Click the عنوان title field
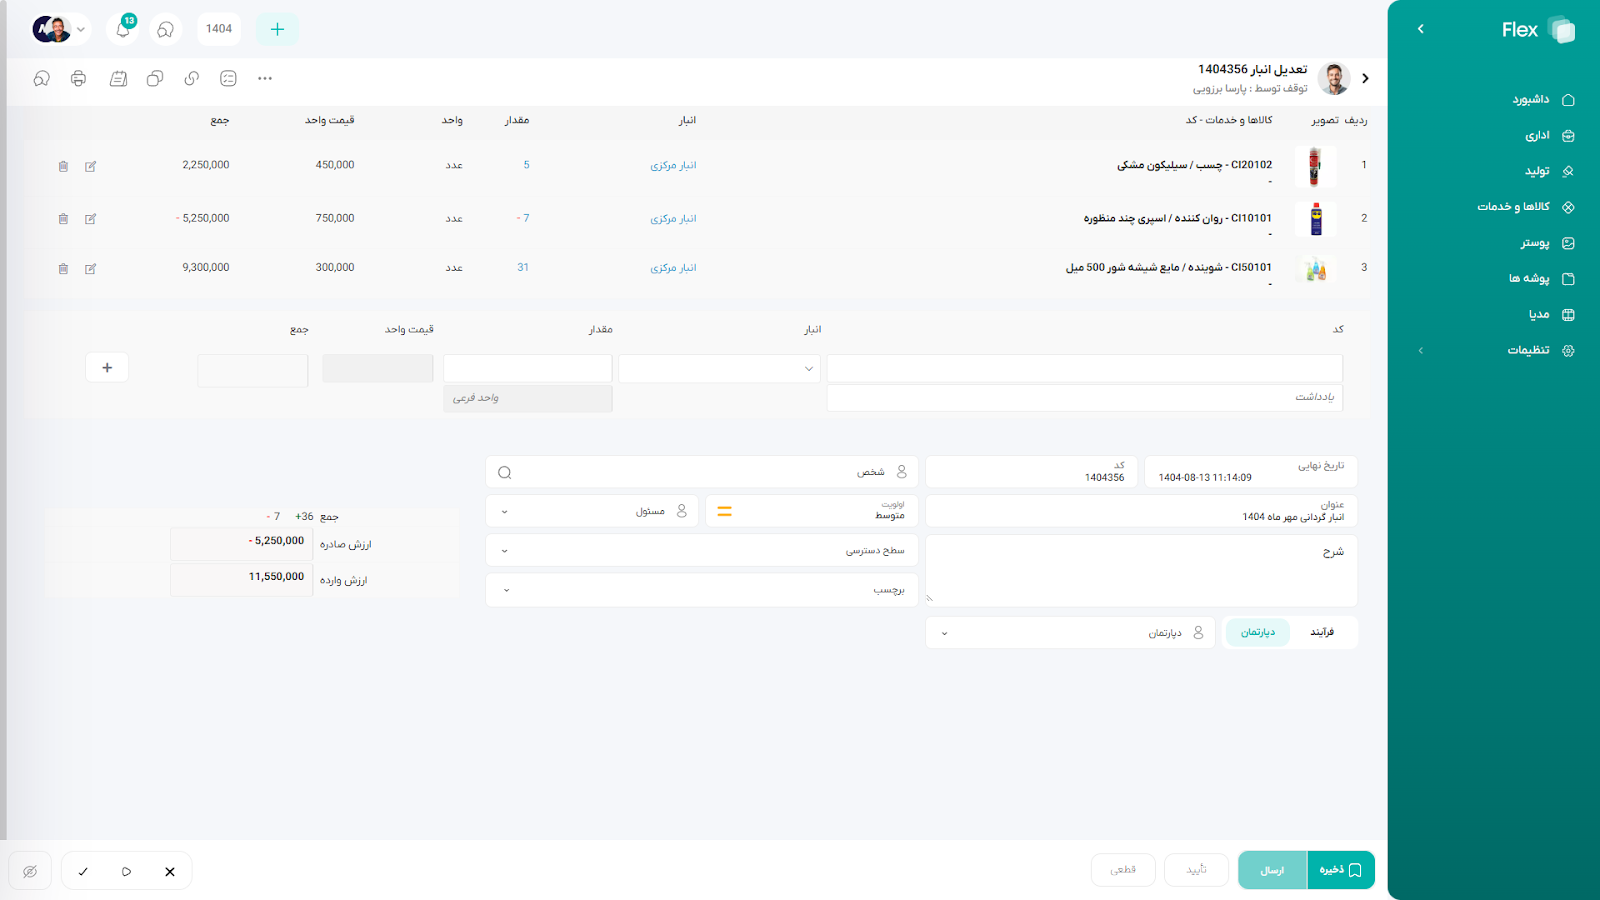The image size is (1600, 900). pos(1141,511)
